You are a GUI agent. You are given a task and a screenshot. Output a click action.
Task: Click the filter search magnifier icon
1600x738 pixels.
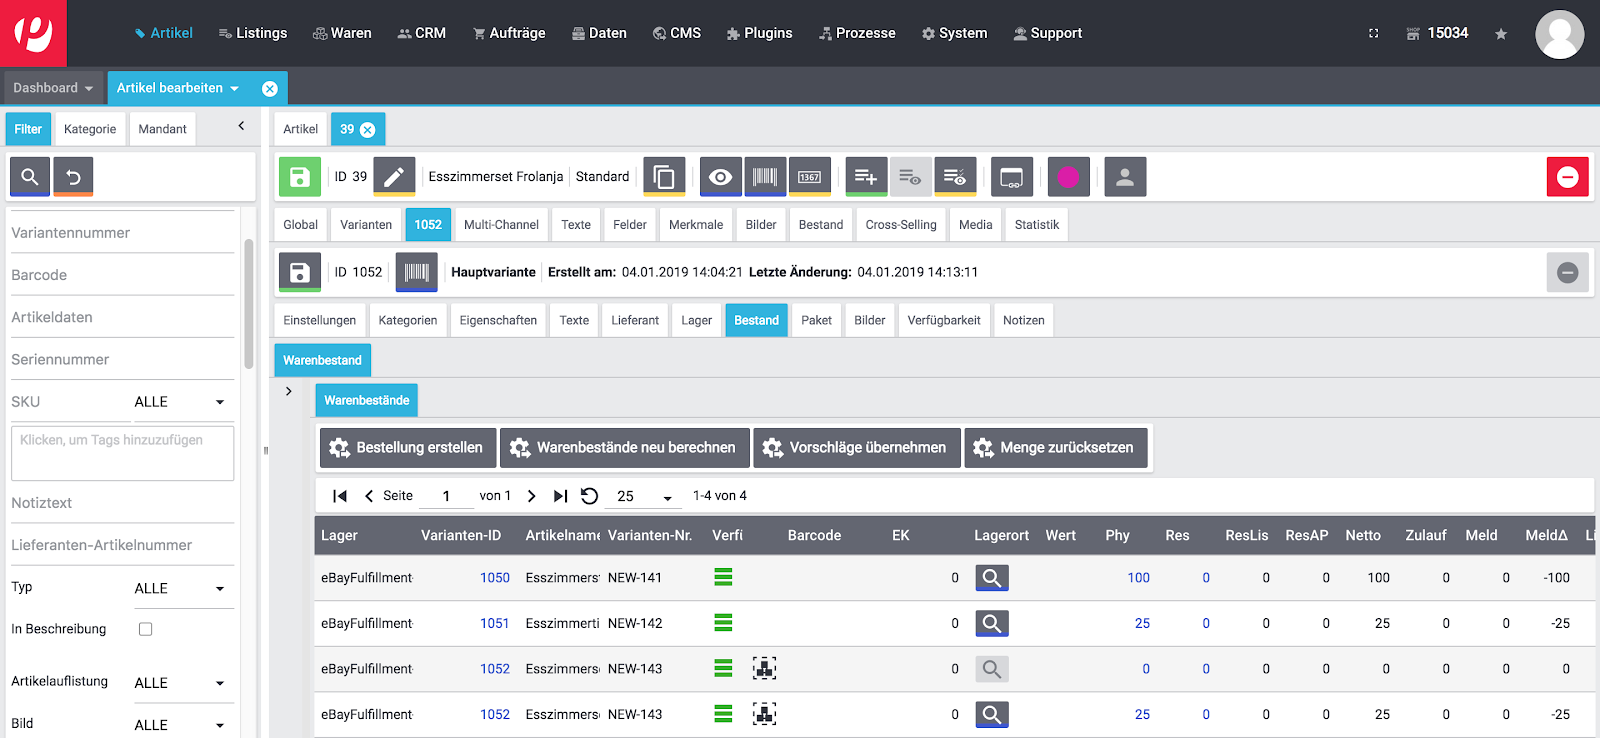click(30, 177)
